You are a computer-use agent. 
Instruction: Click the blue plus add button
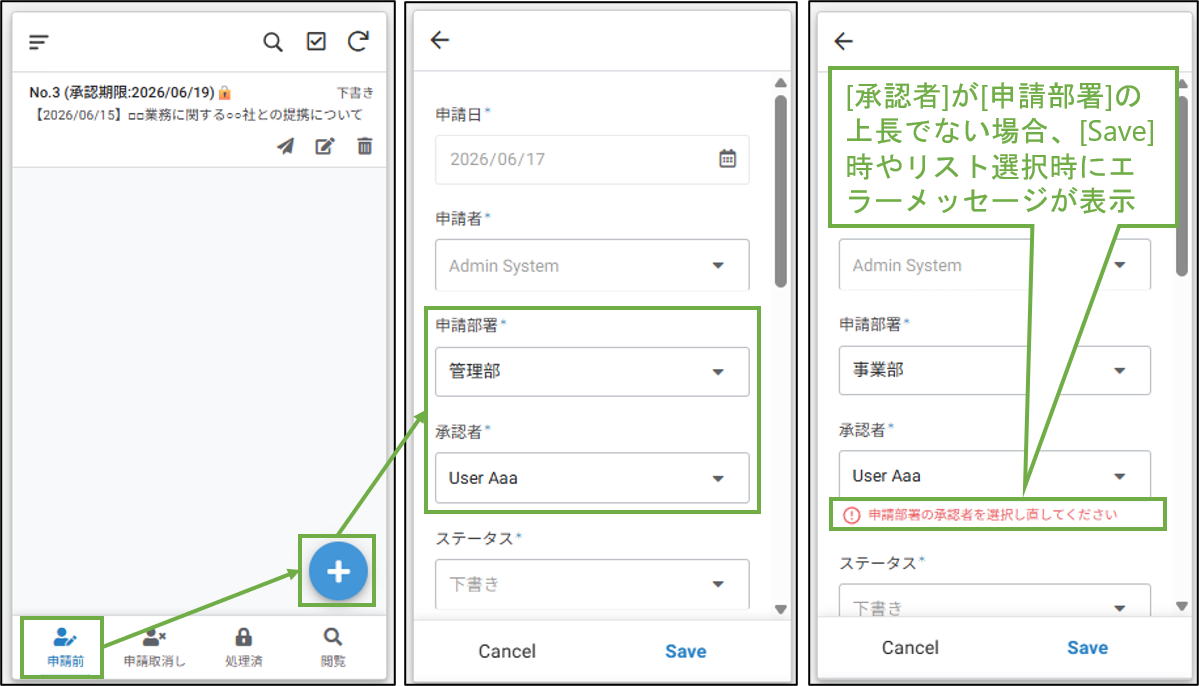[x=338, y=571]
